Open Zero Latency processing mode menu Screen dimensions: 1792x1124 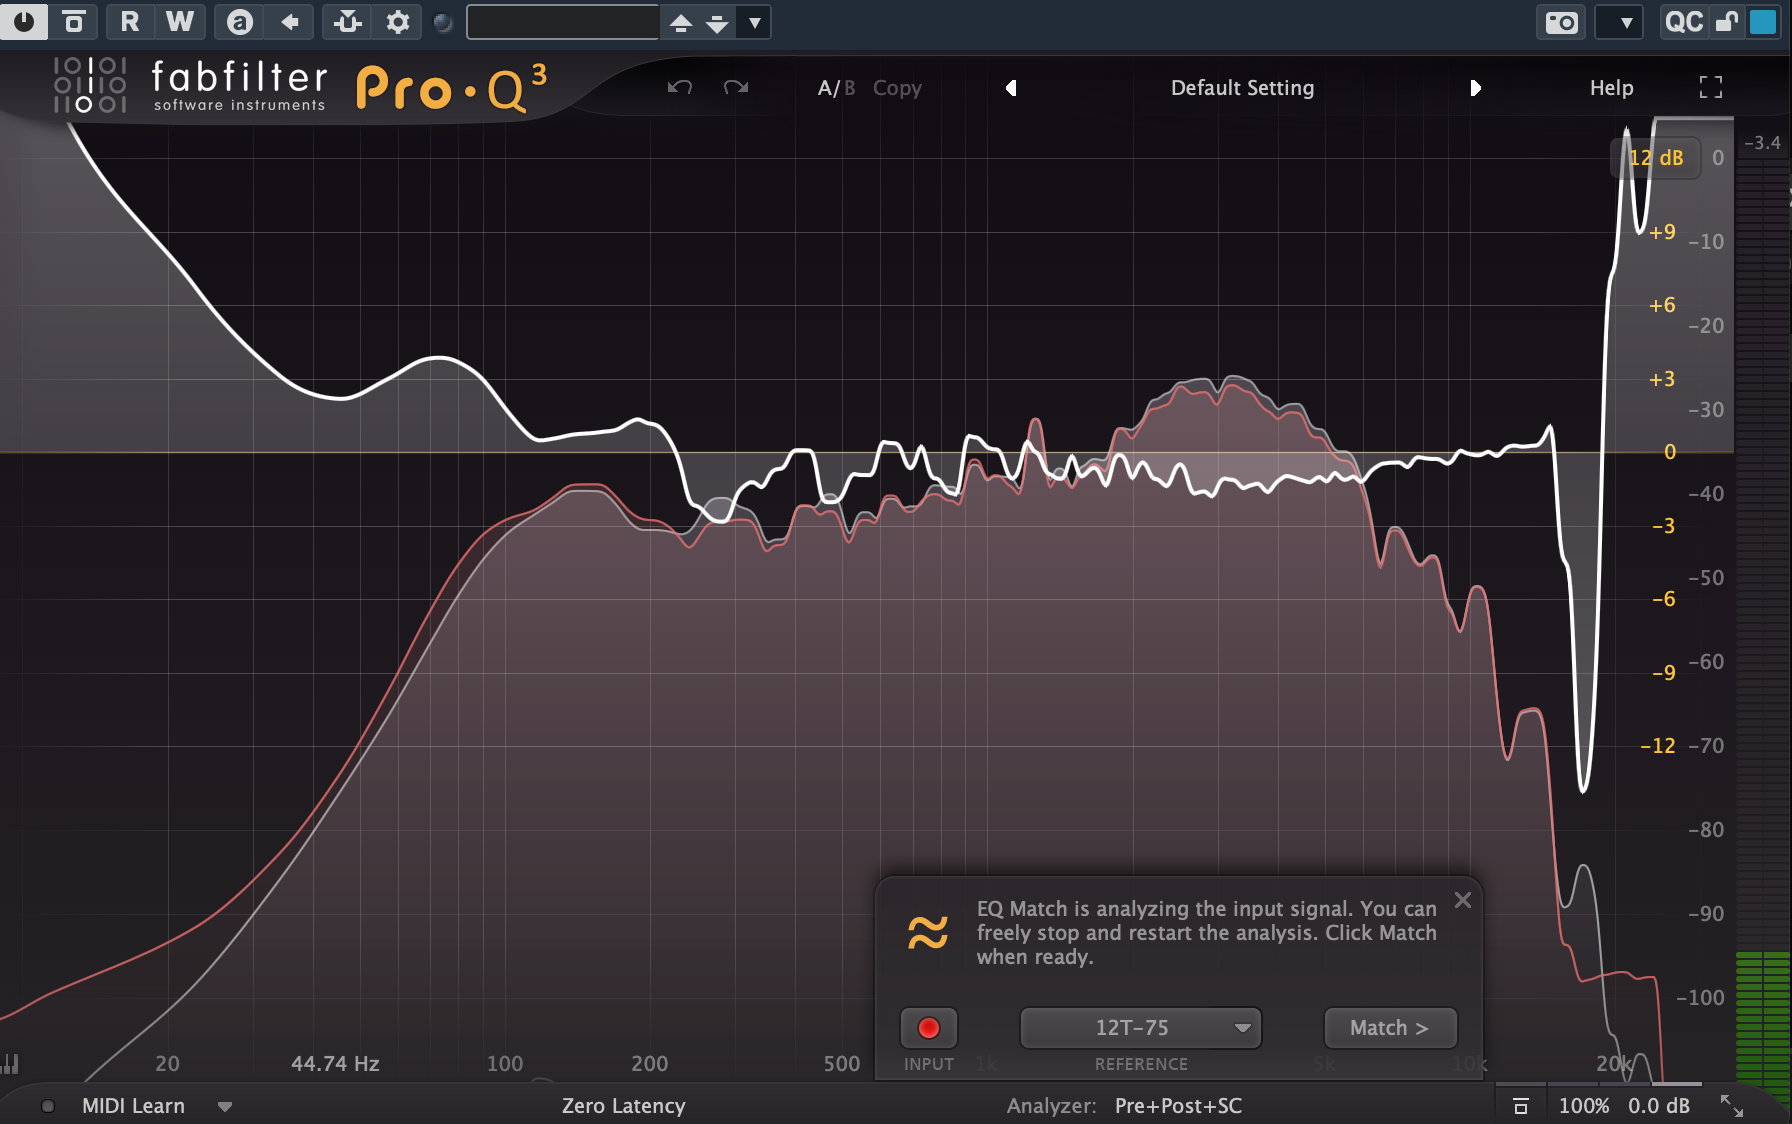click(x=623, y=1106)
